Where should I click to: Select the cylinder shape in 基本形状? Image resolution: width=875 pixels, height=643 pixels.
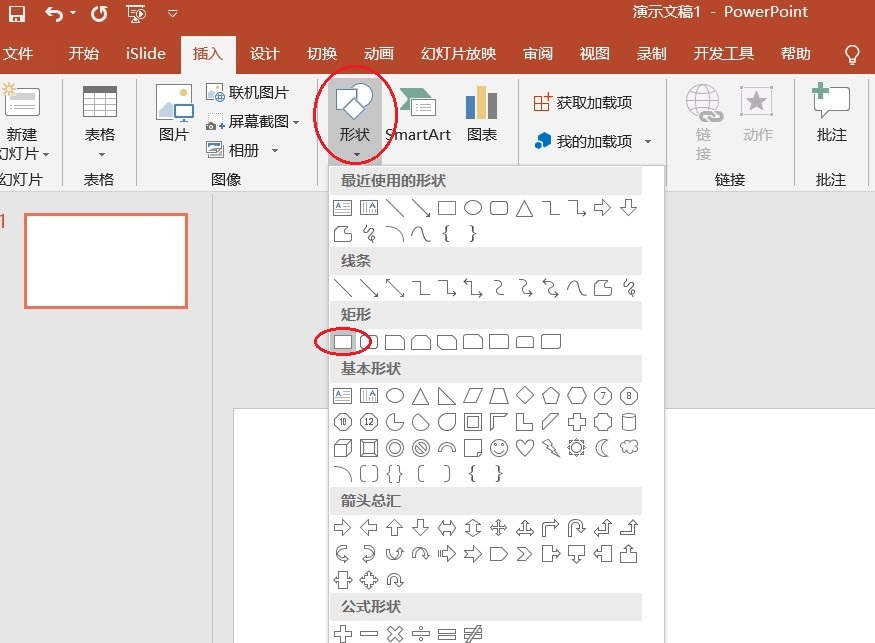629,422
